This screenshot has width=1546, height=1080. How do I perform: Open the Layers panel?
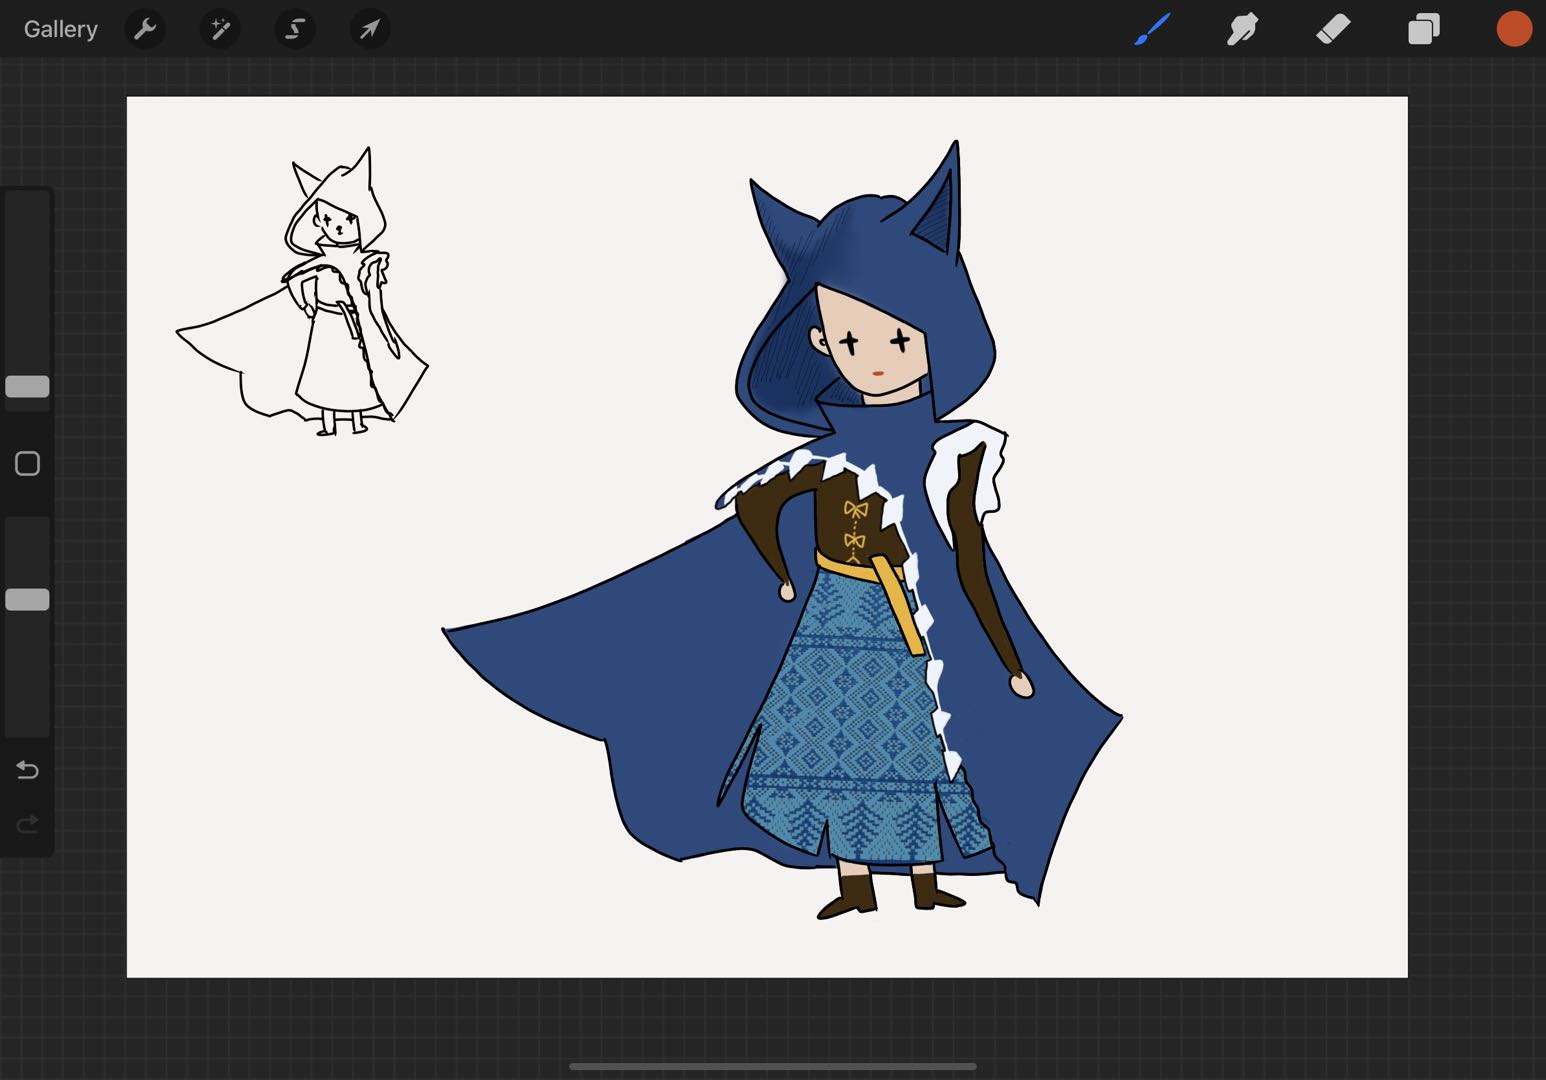click(1424, 29)
